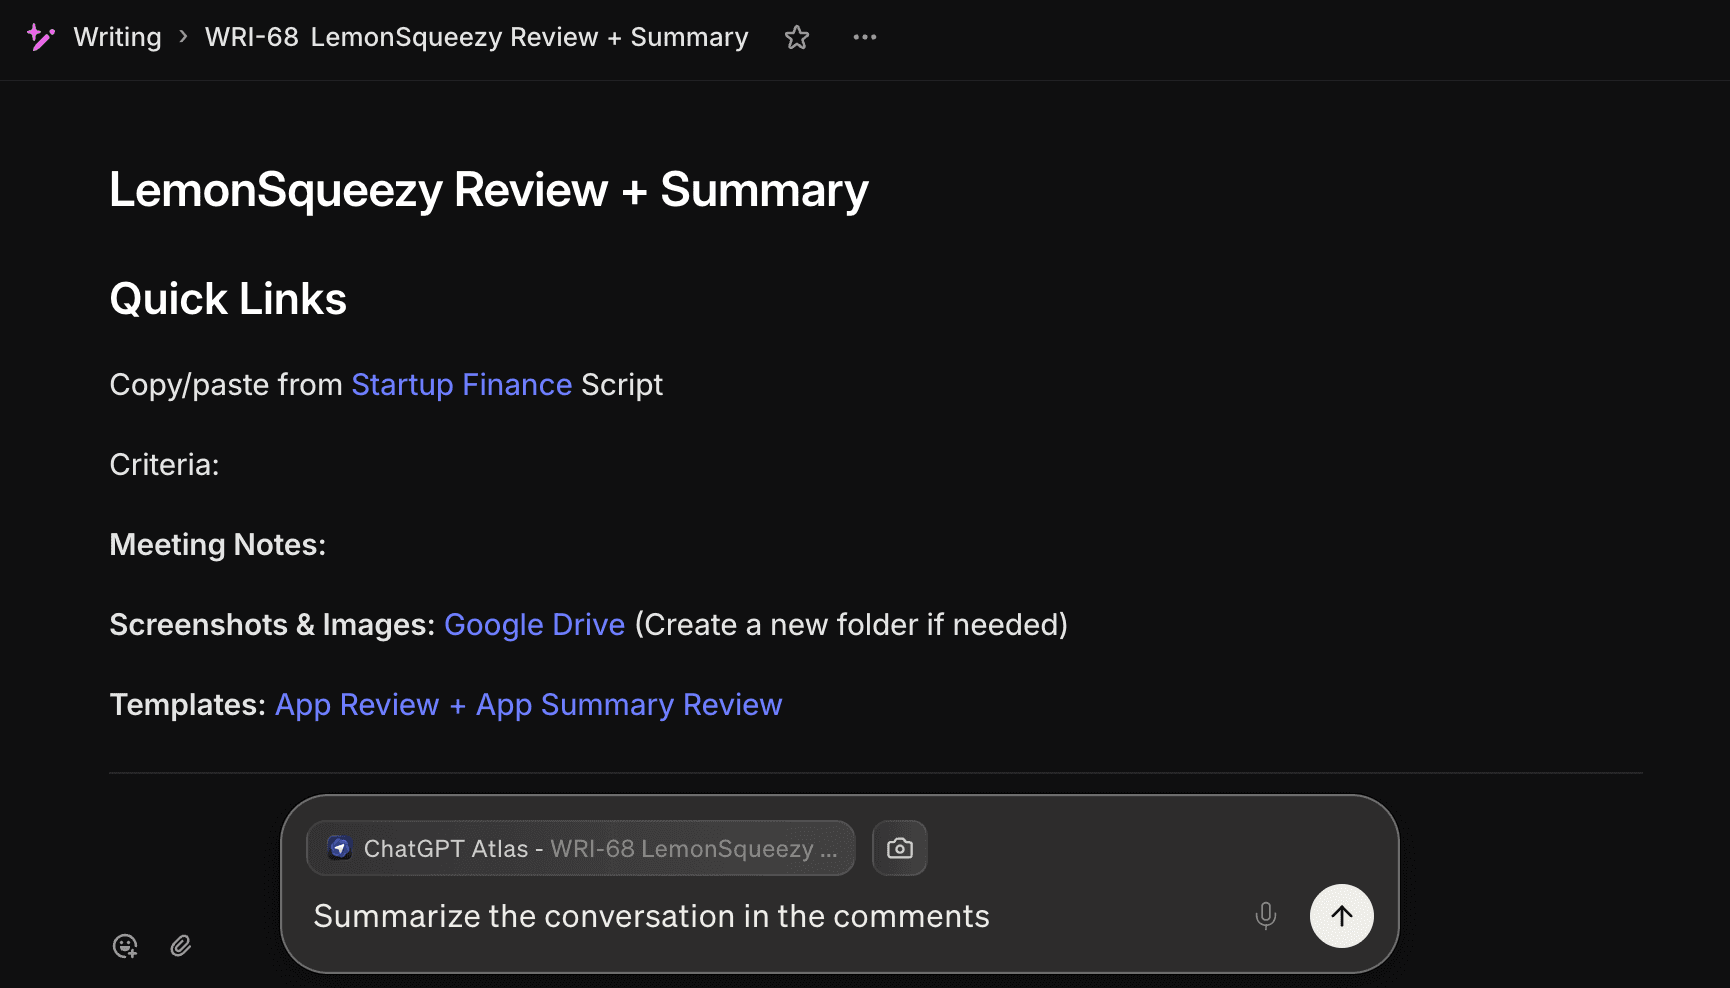Take a screenshot with the camera icon
The width and height of the screenshot is (1730, 988).
(899, 848)
